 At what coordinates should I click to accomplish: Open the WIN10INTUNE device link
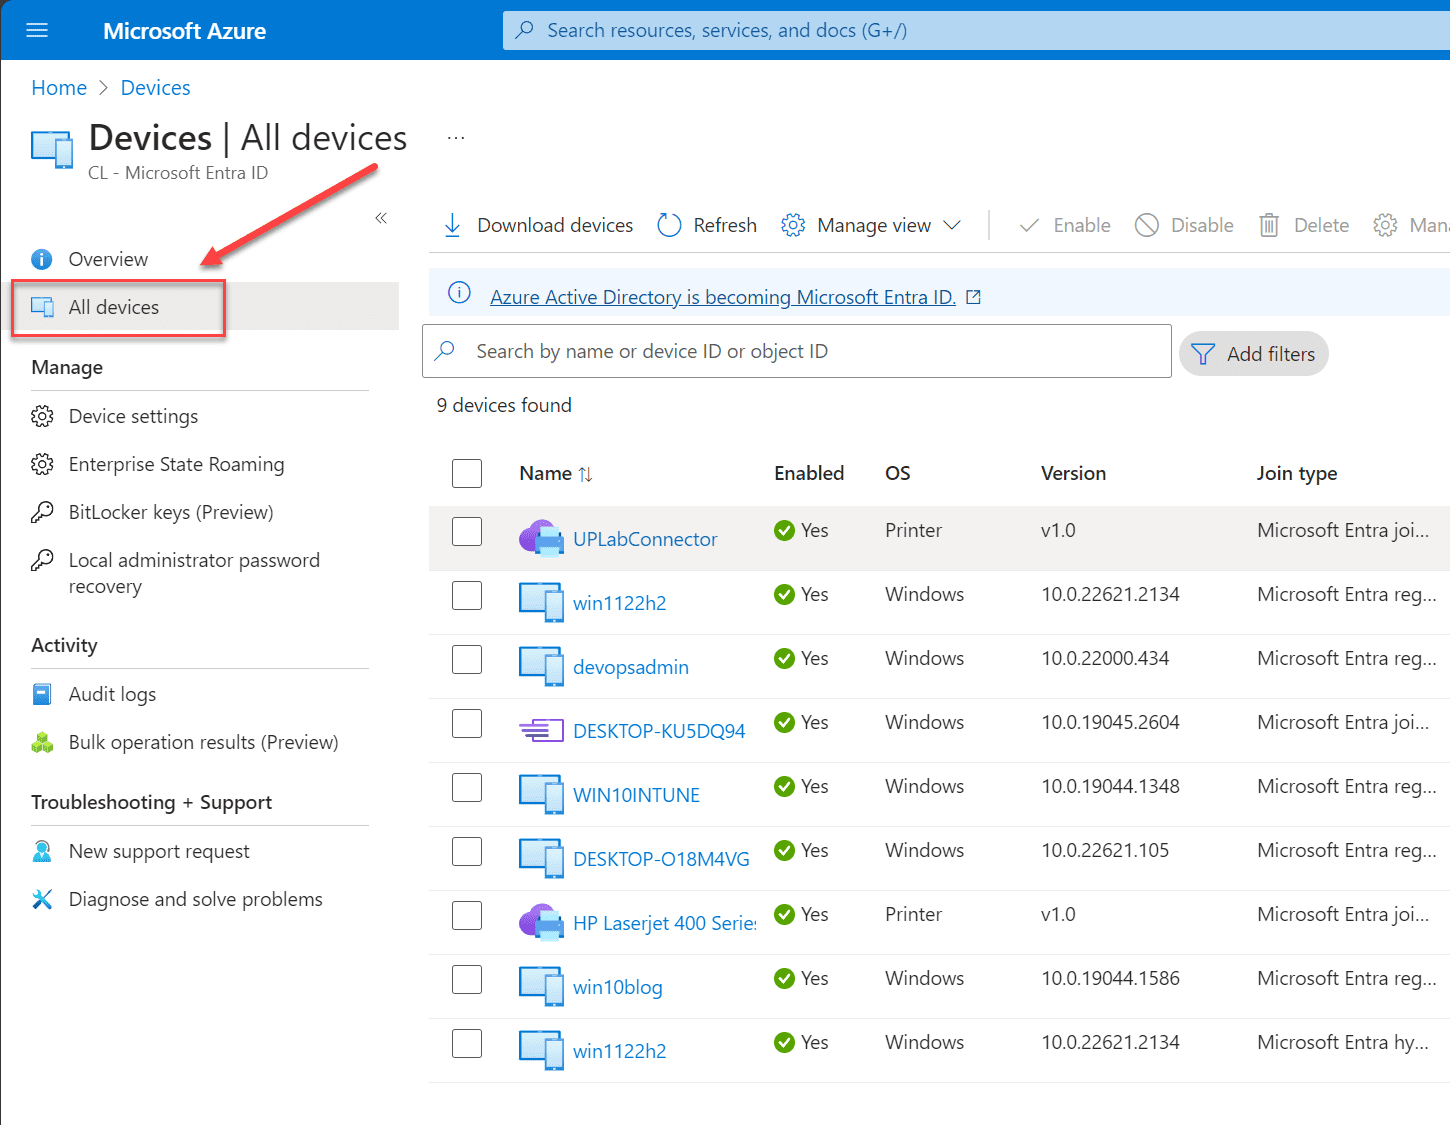click(636, 795)
